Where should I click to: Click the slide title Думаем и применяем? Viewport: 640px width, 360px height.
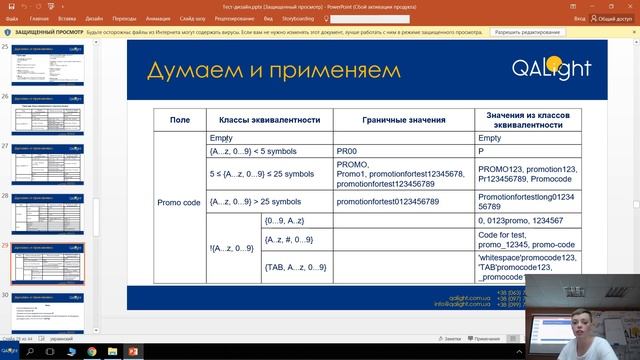click(273, 70)
